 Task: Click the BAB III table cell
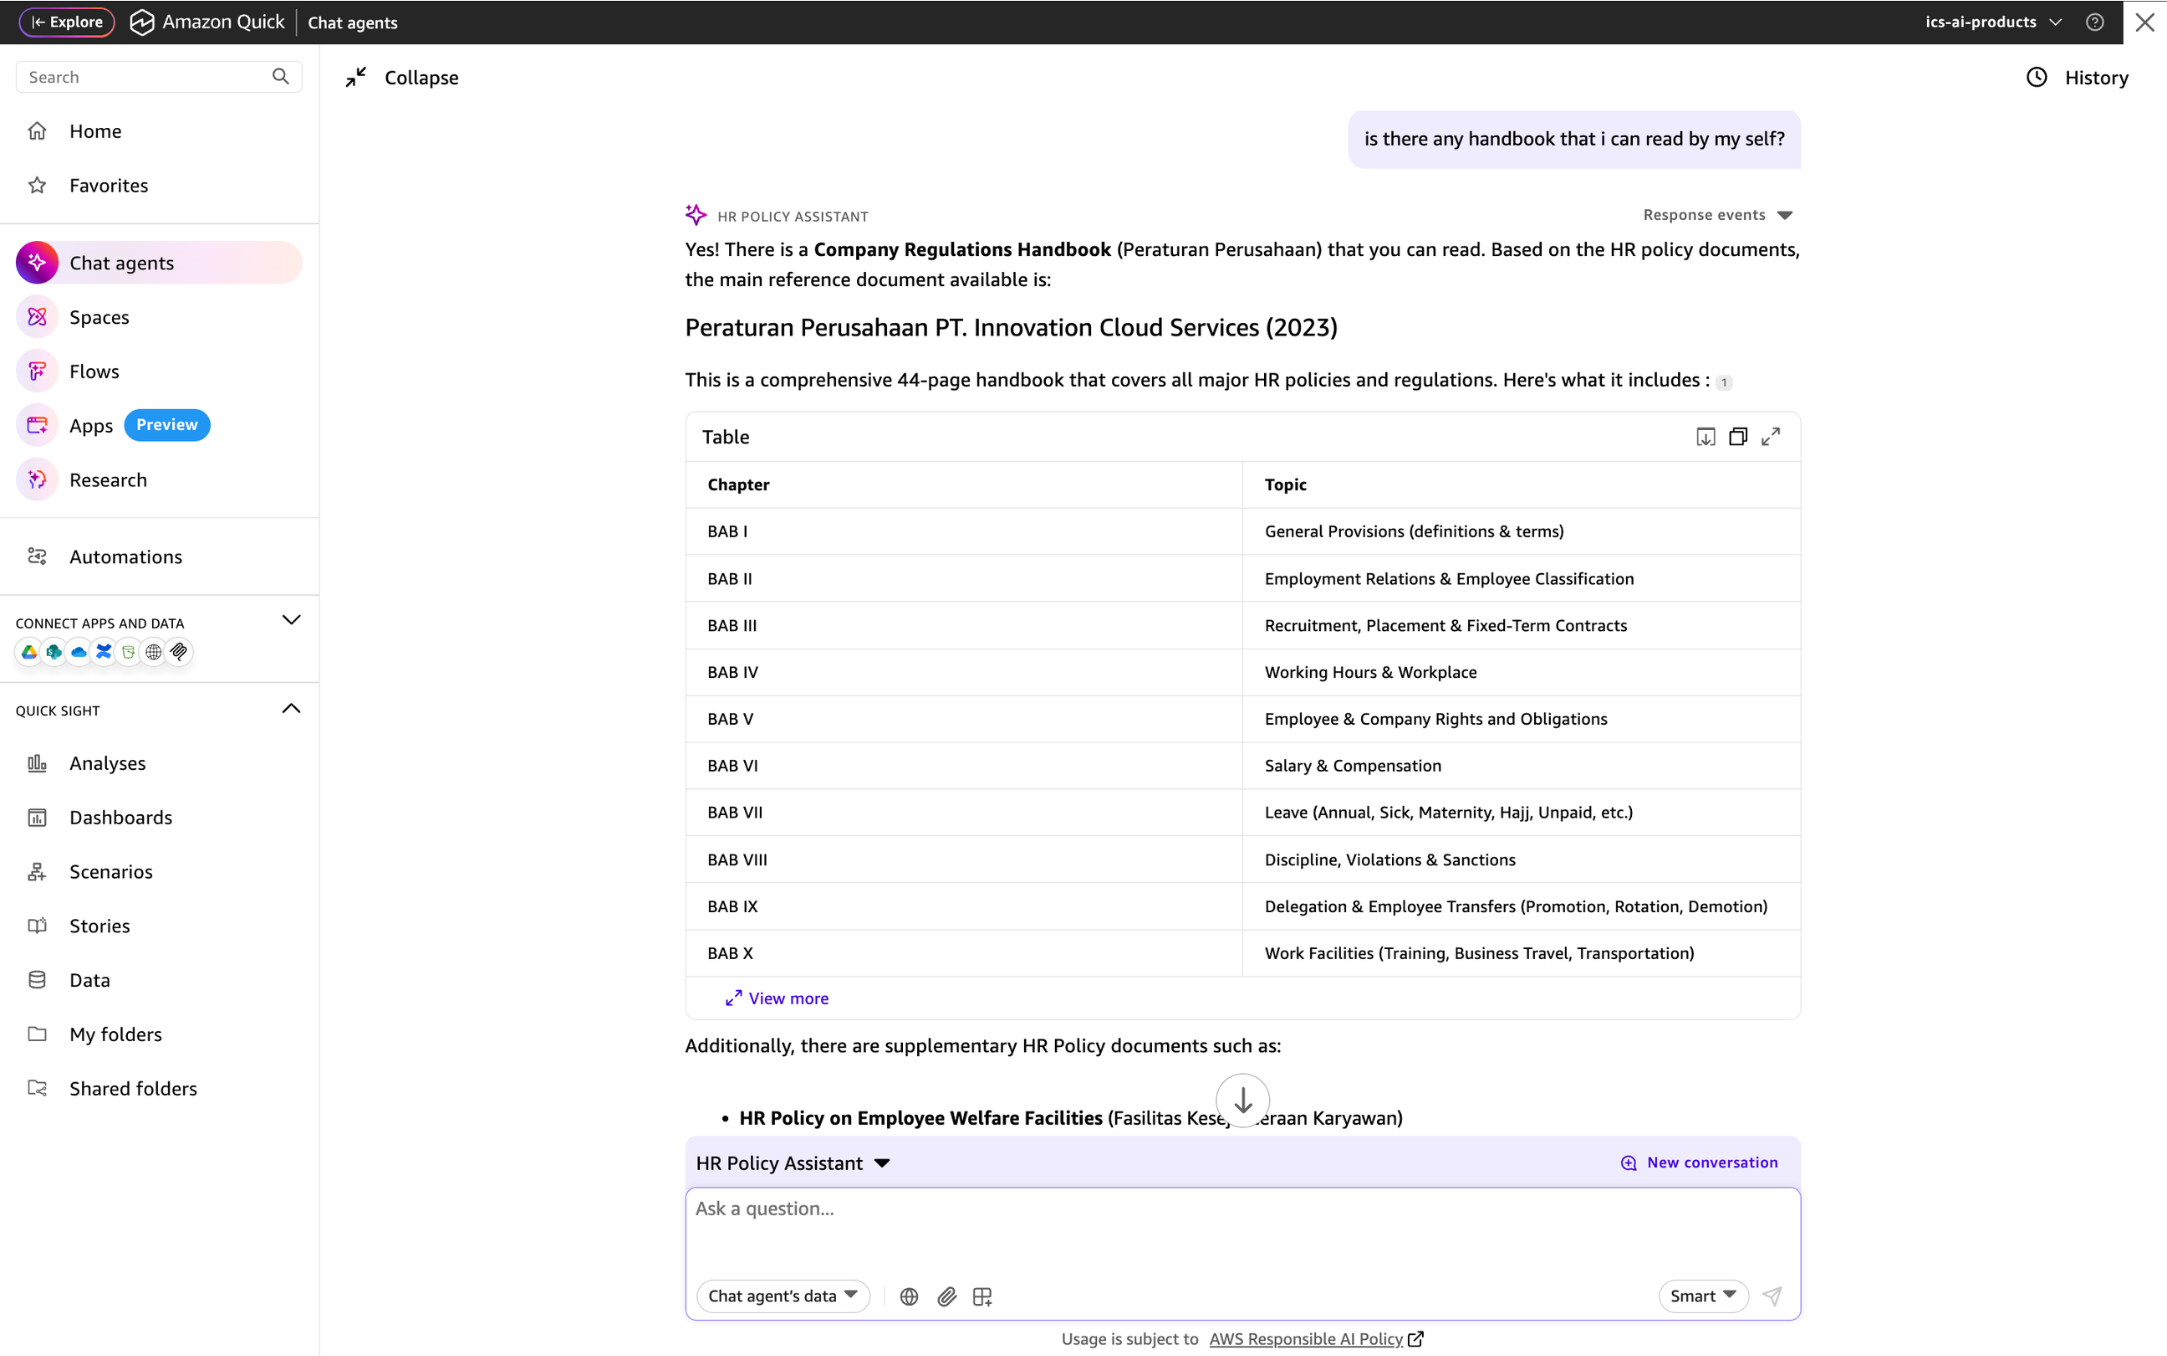pyautogui.click(x=964, y=625)
